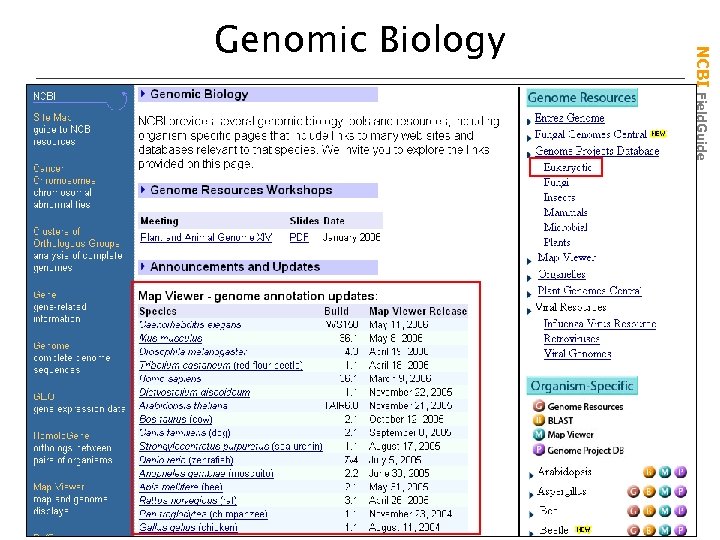Open Bee BLAST via orange B icon

(649, 511)
